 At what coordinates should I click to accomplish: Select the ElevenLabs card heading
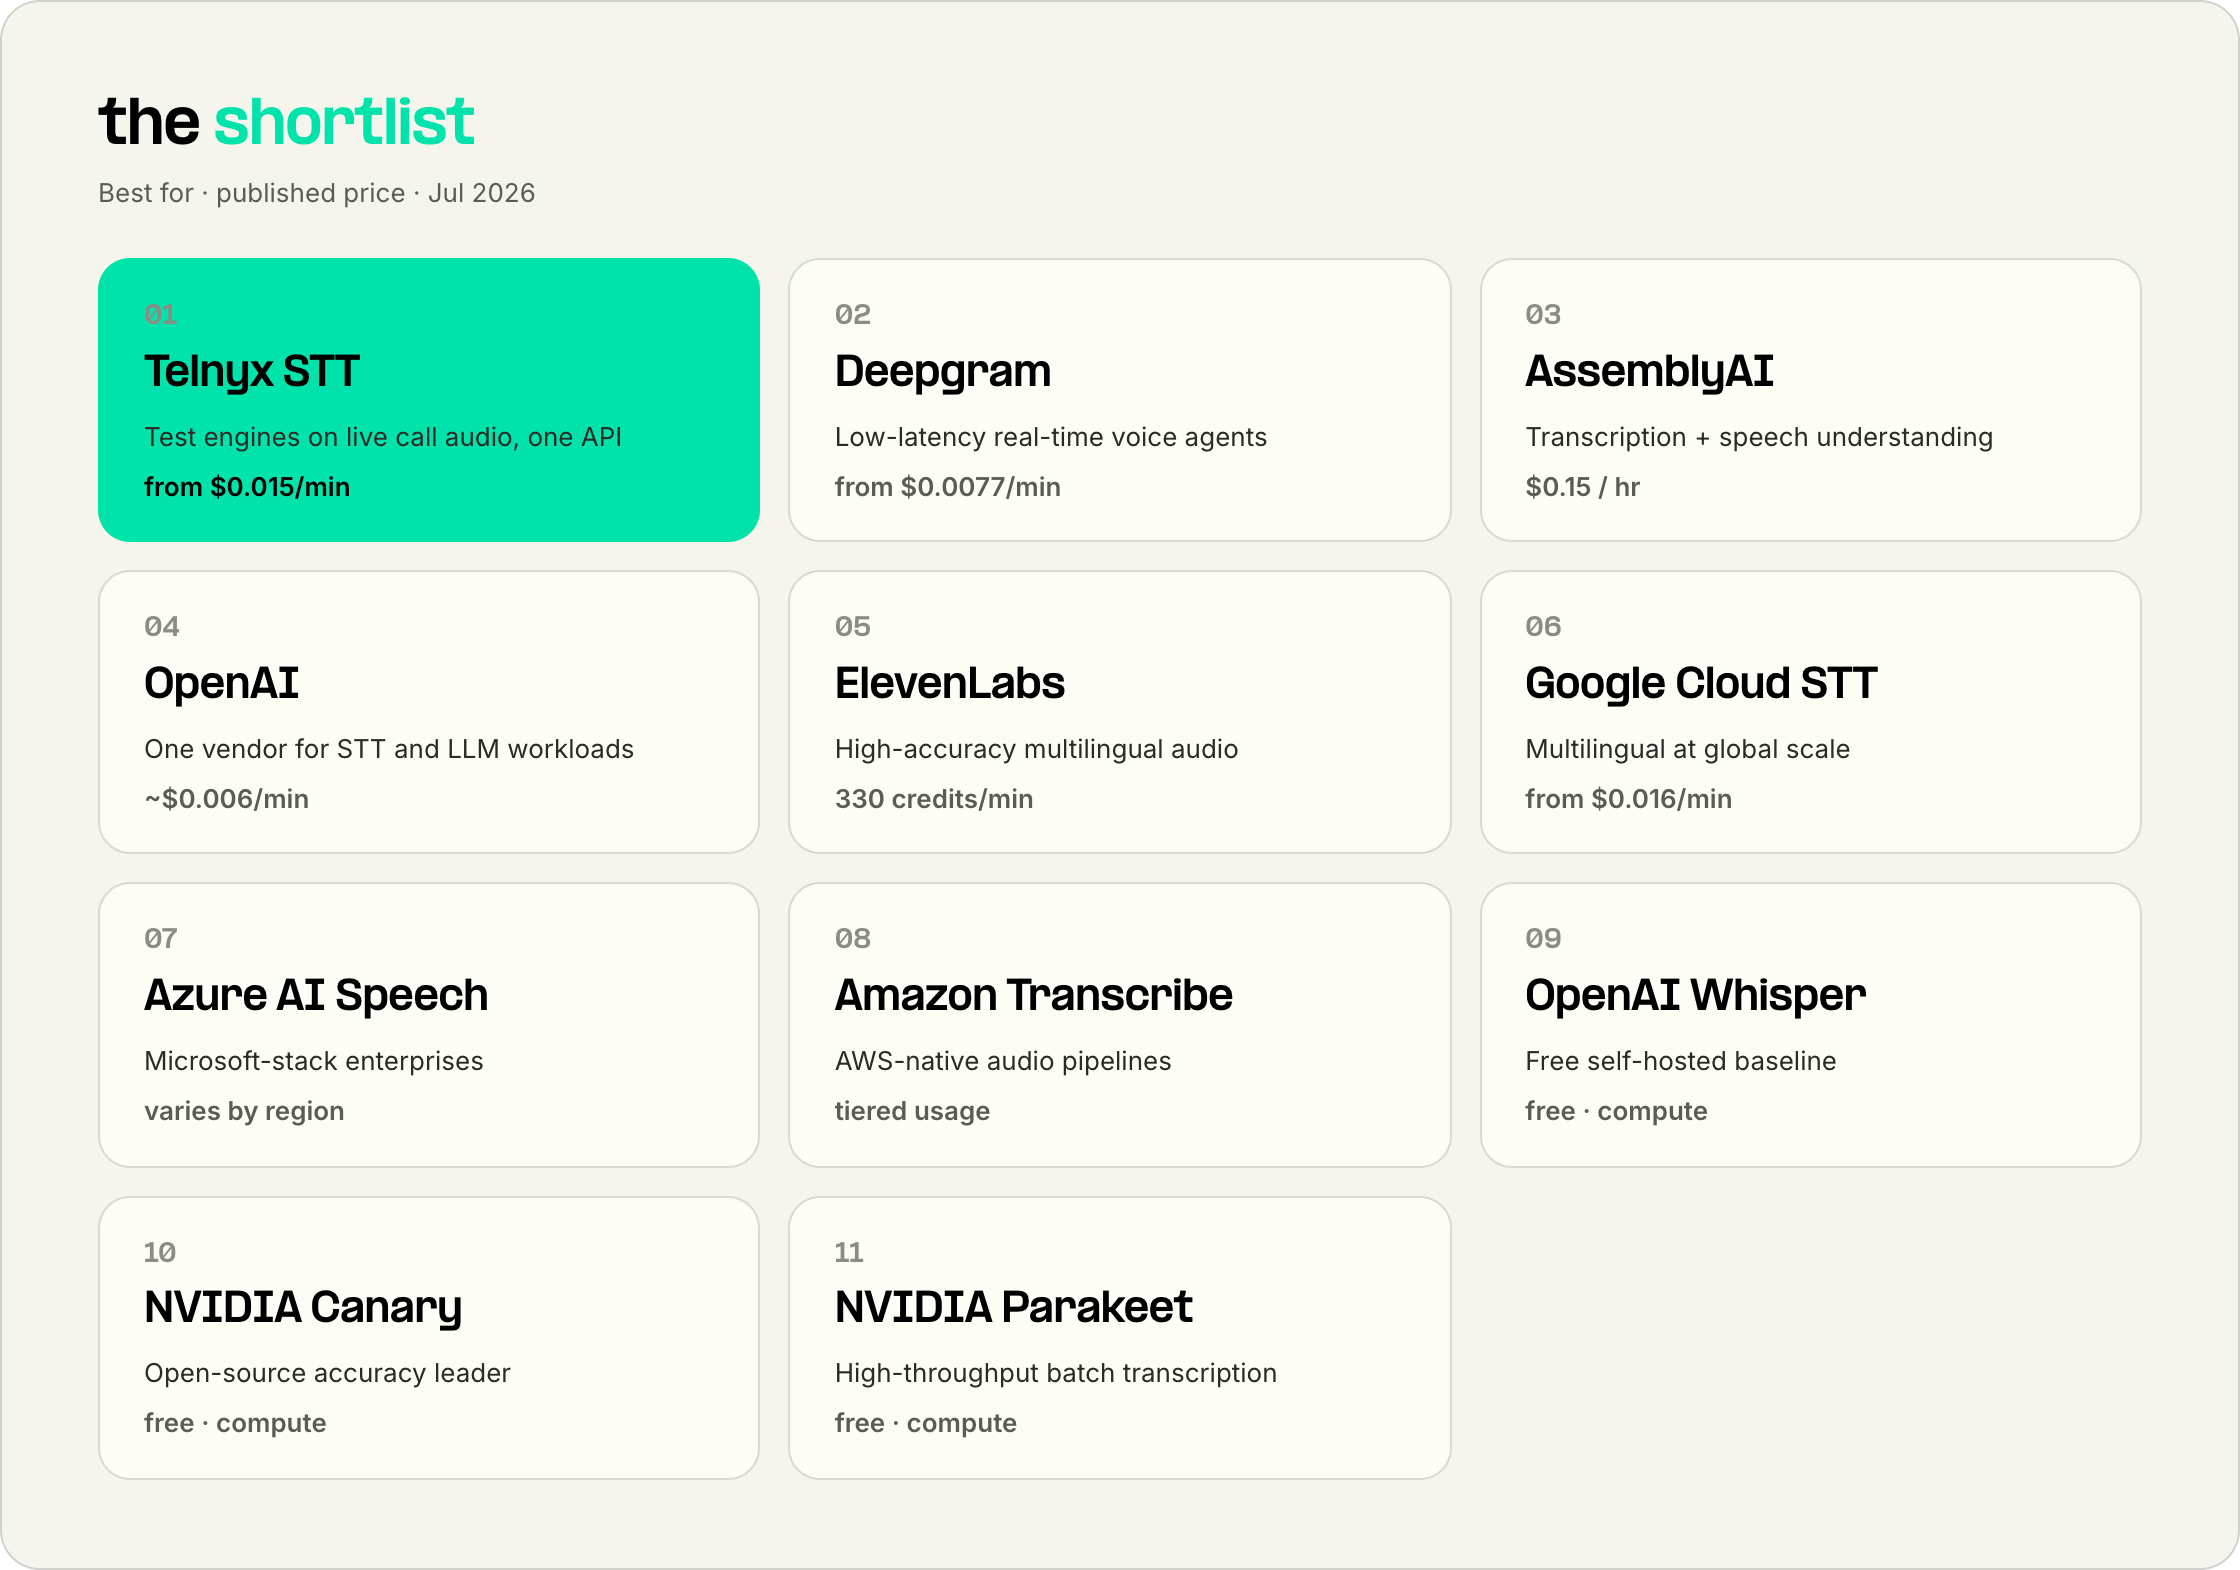point(949,684)
